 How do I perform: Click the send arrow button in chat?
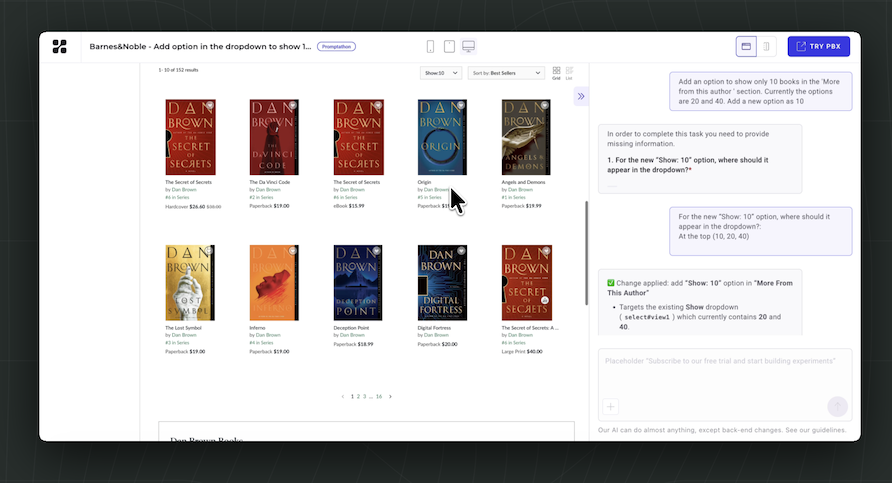837,407
